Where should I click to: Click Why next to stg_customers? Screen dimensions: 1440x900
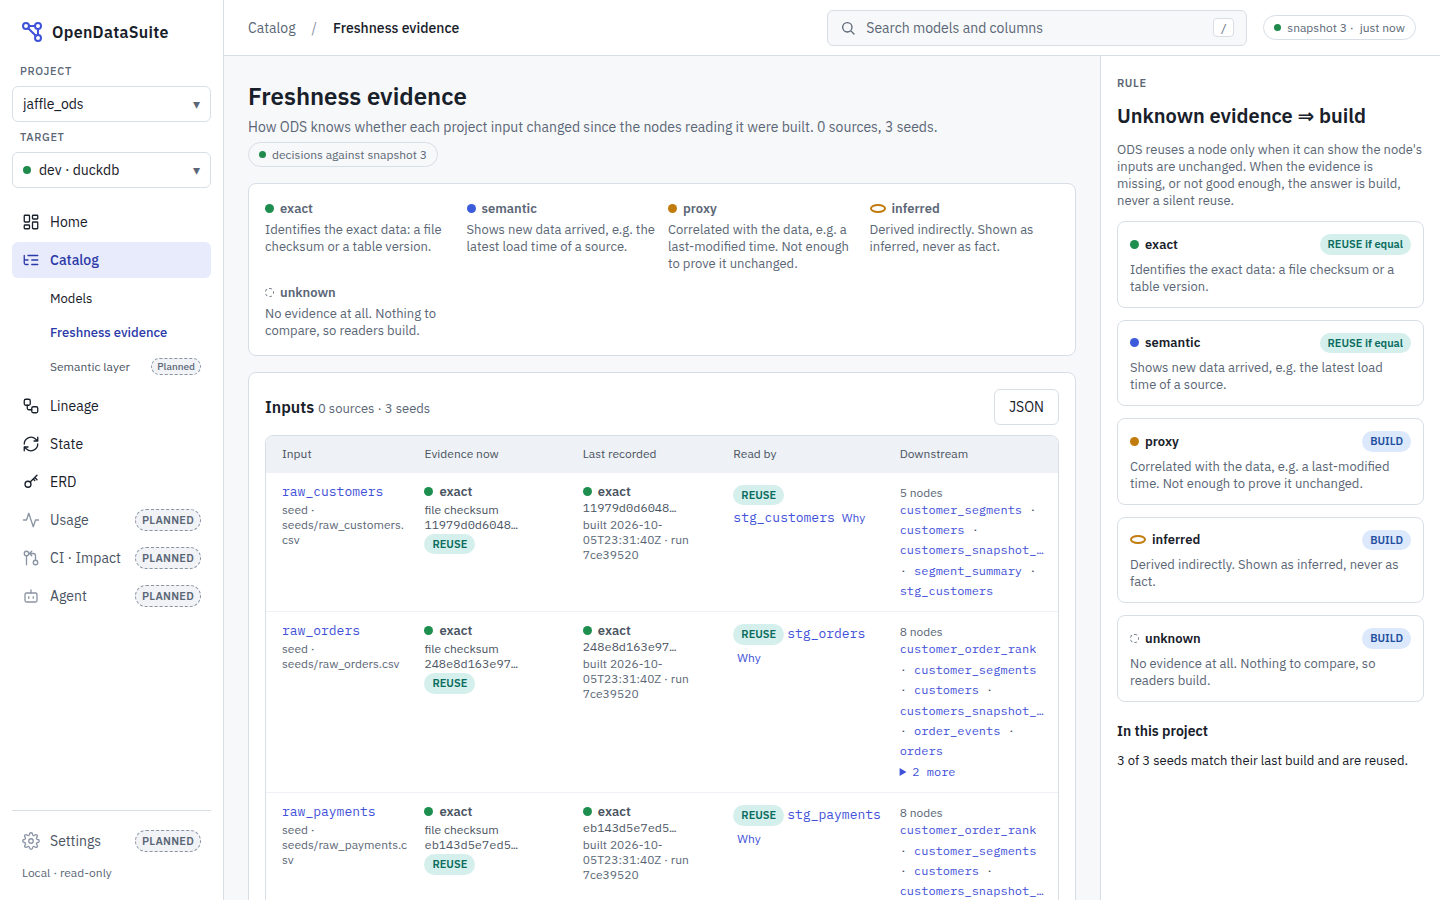point(853,518)
